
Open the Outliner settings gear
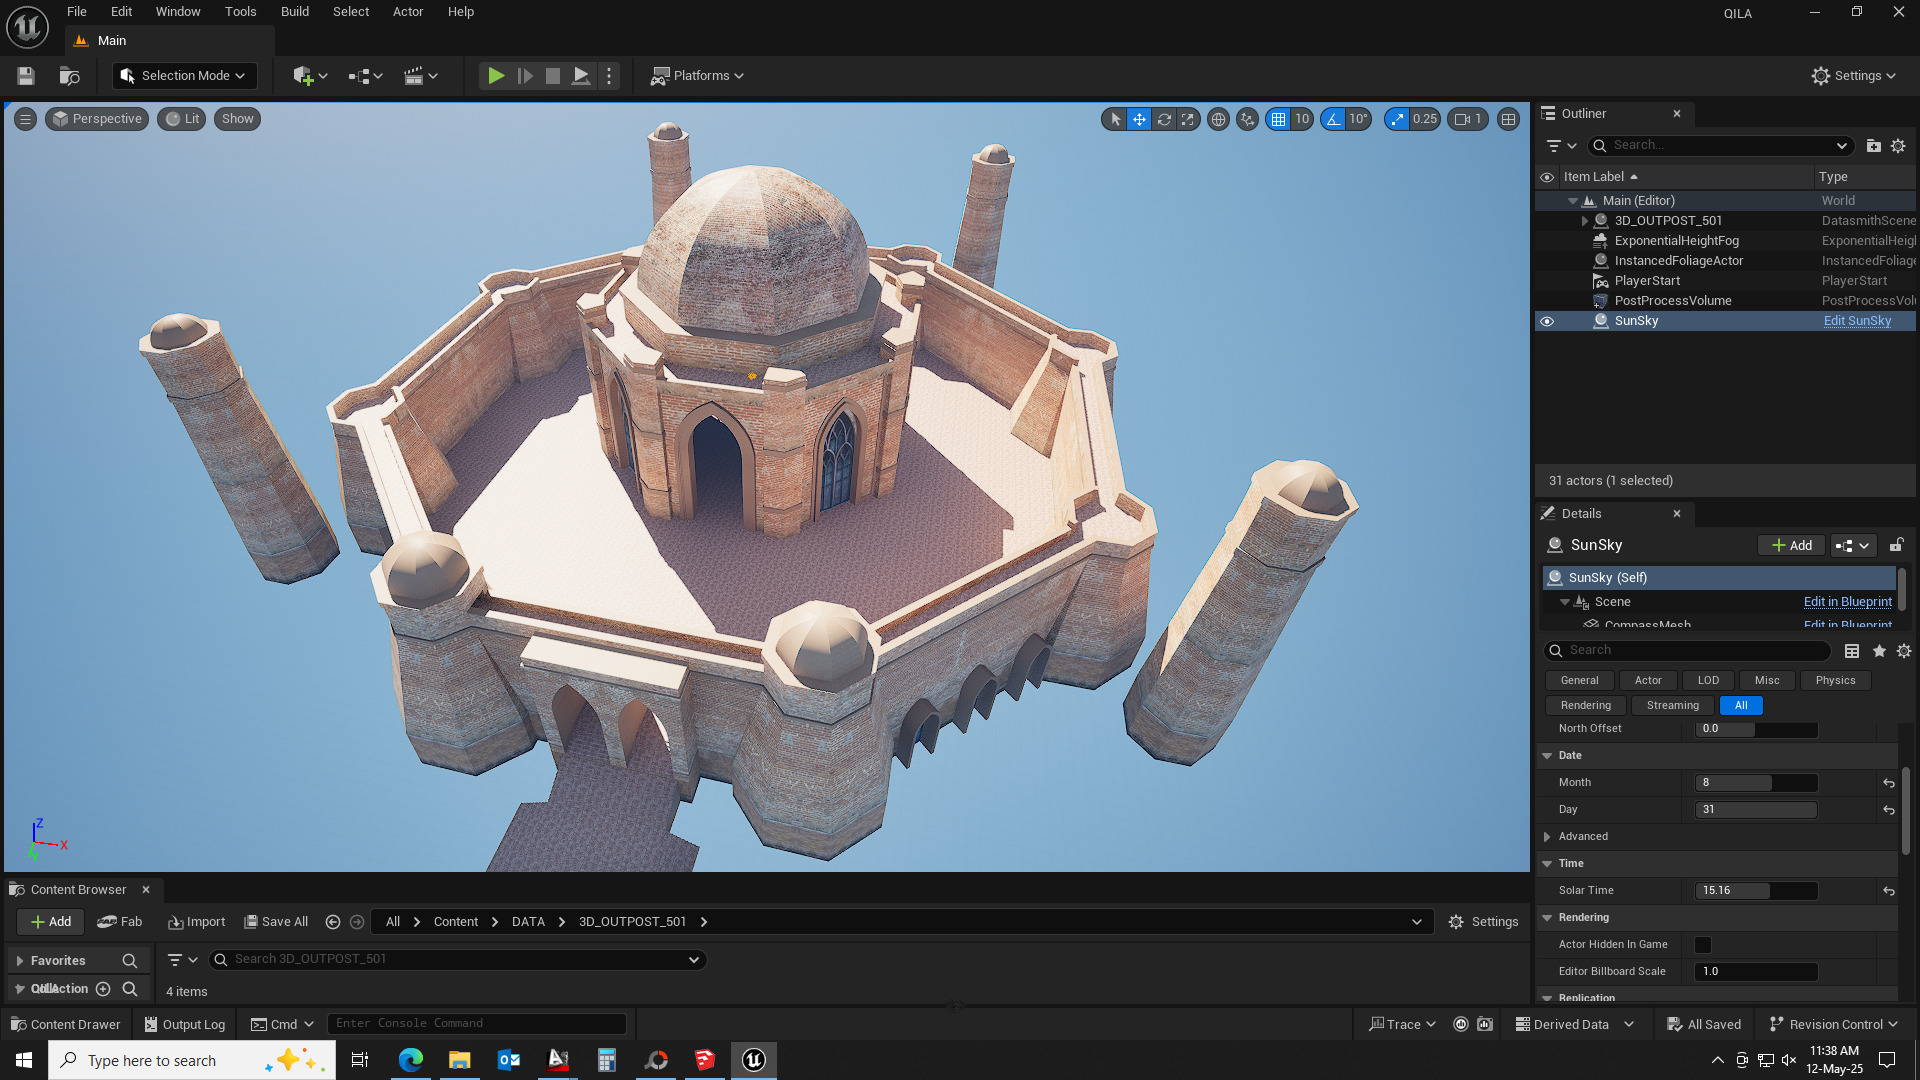click(x=1898, y=146)
